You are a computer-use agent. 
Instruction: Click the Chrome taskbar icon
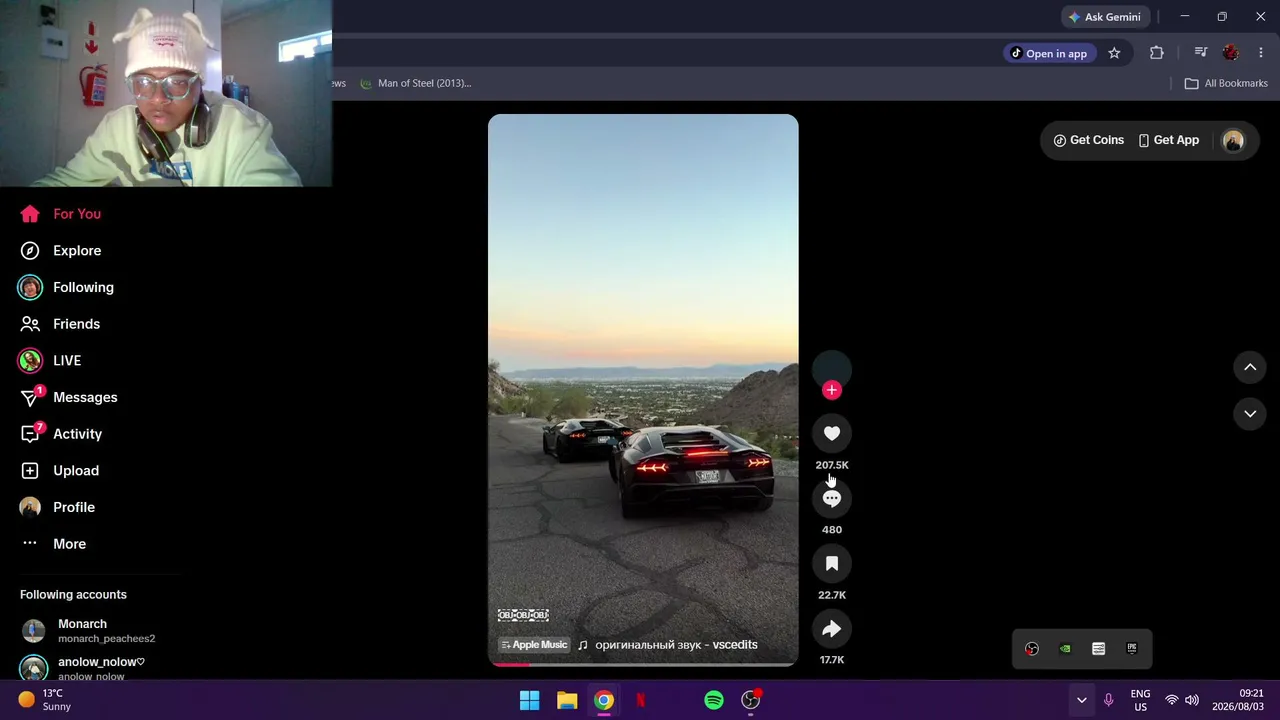[604, 701]
